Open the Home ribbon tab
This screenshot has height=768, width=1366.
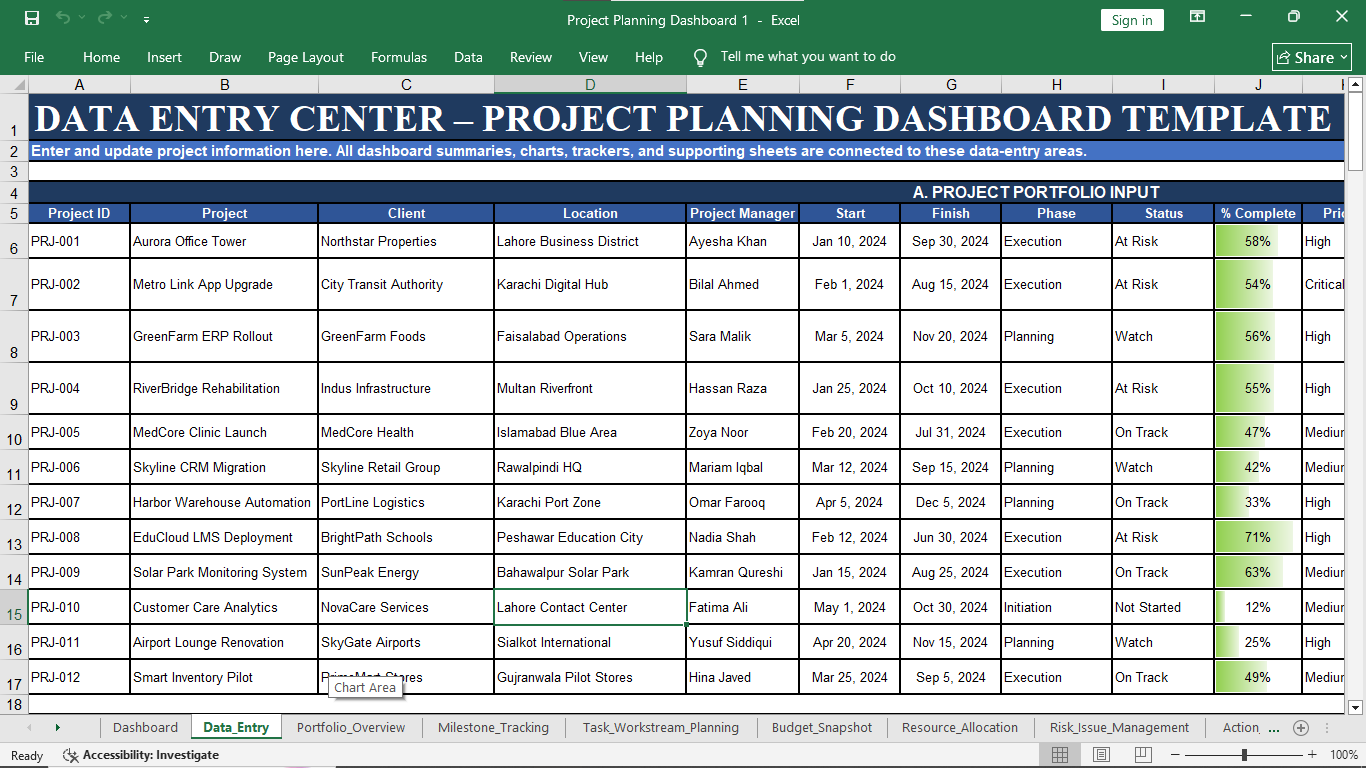pyautogui.click(x=101, y=57)
